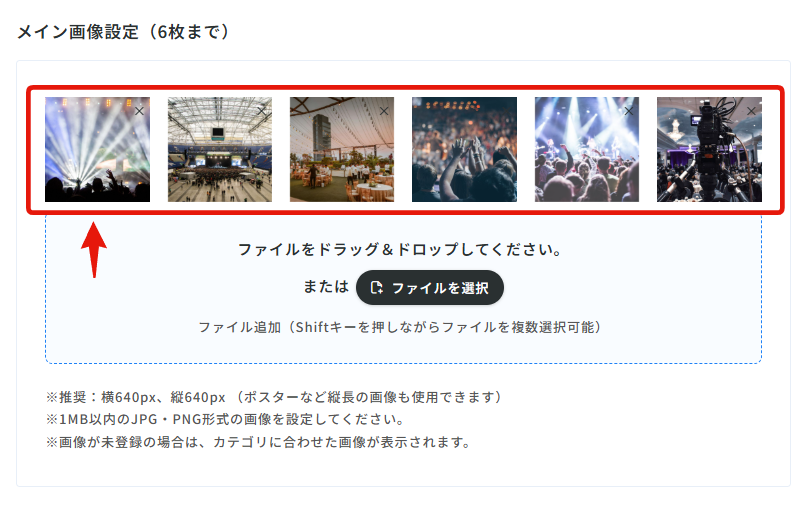Remove the outdoor tent banquet image
Viewport: 810px width, 520px height.
tap(384, 111)
